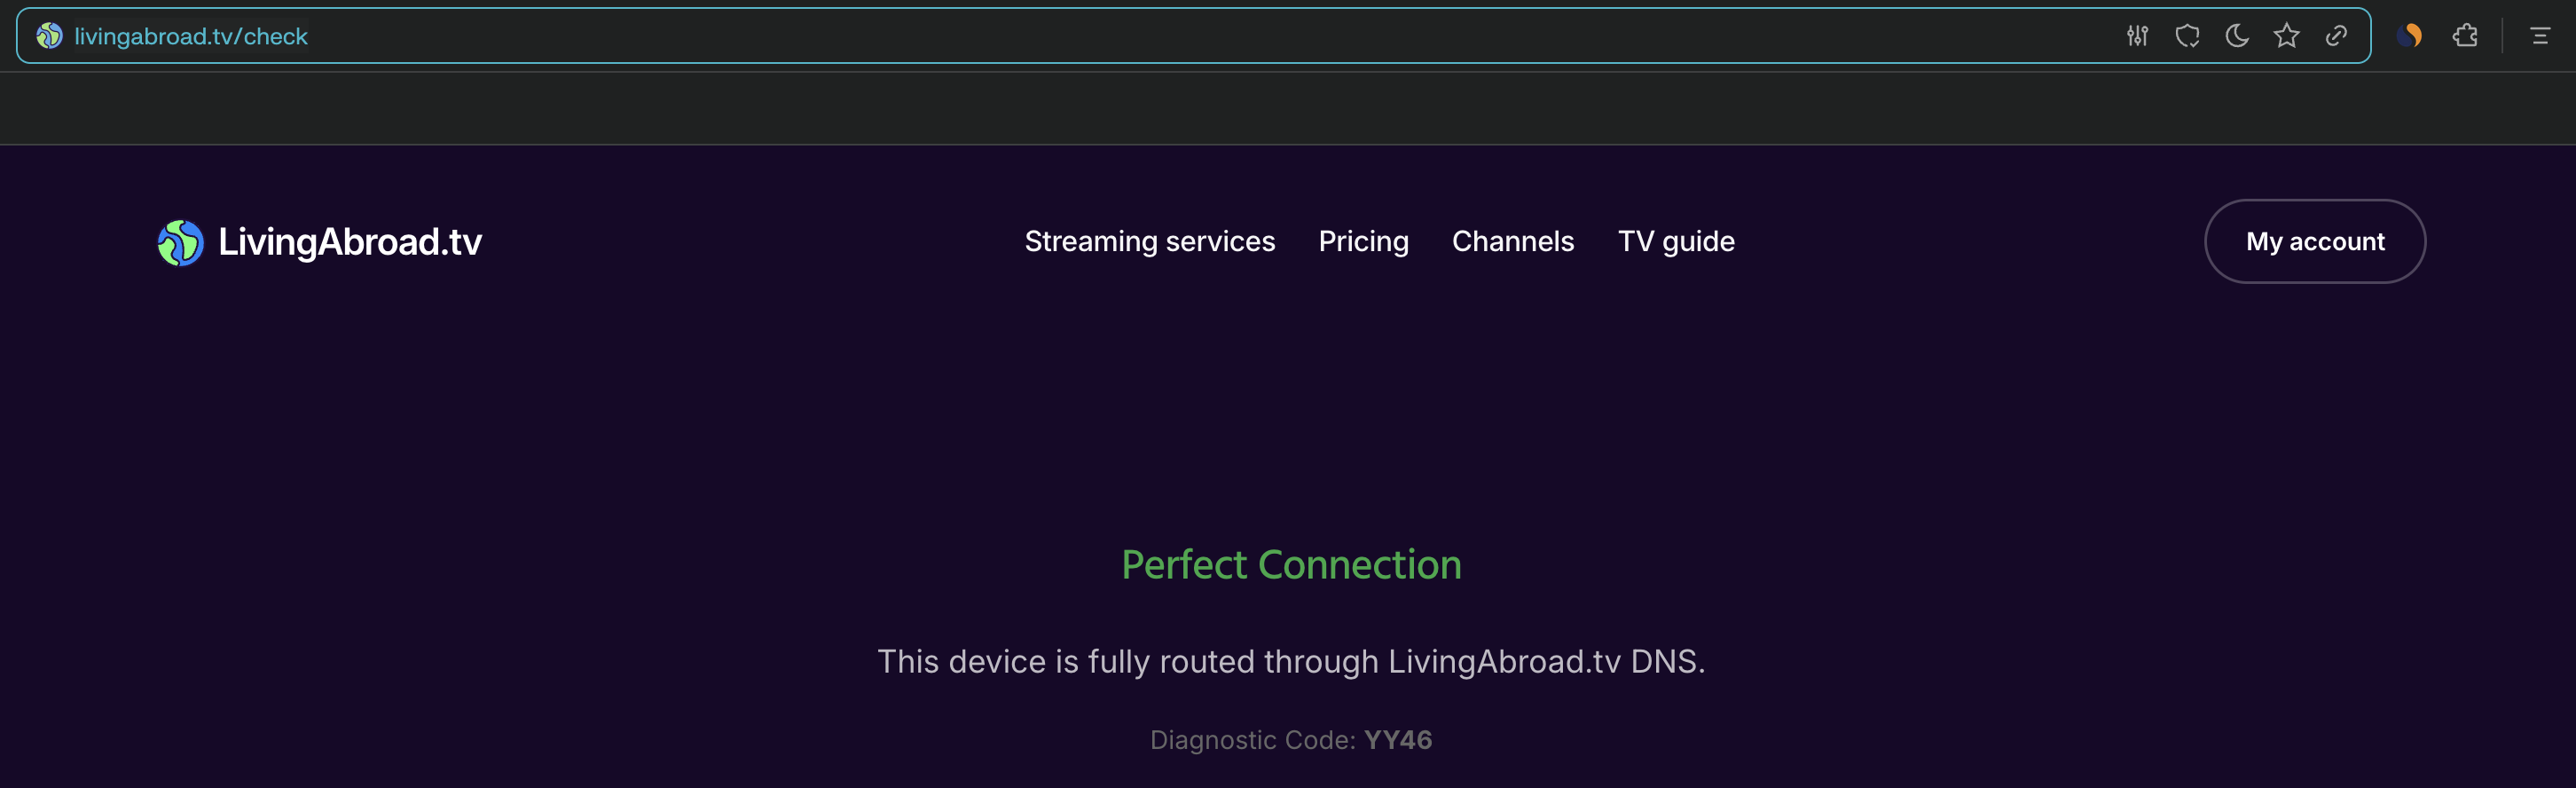
Task: Toggle dark mode with the moon icon
Action: [x=2237, y=36]
